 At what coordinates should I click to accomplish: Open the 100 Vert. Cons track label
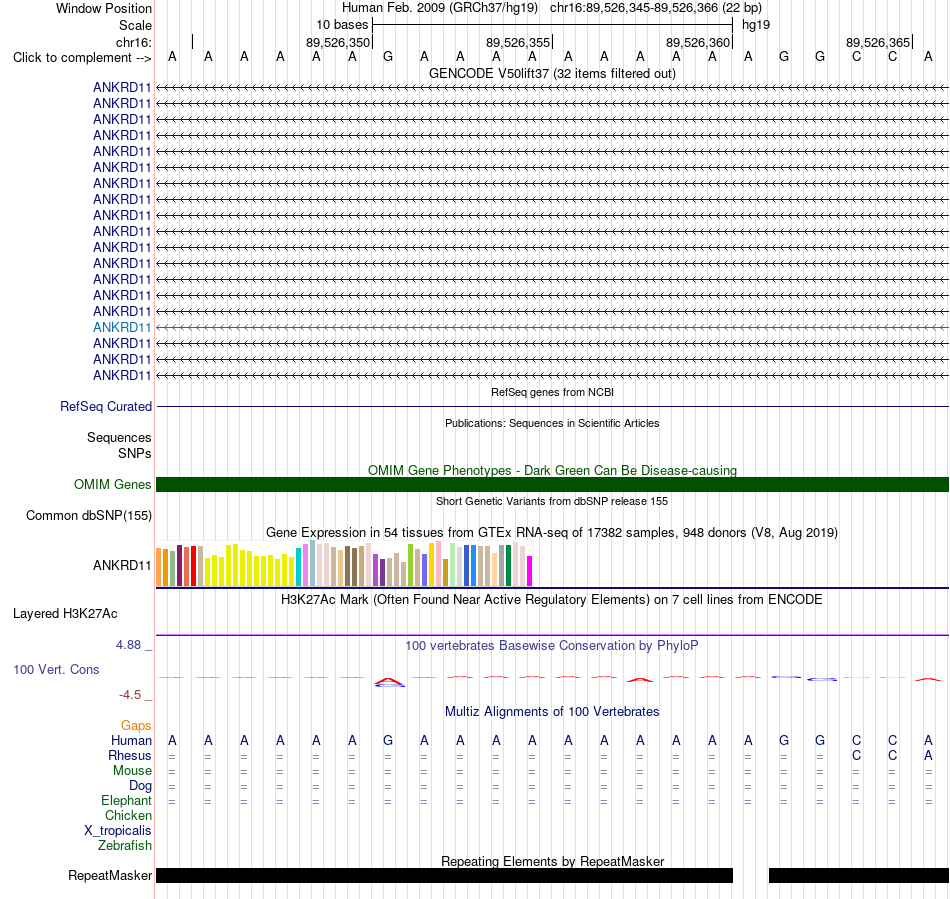56,669
